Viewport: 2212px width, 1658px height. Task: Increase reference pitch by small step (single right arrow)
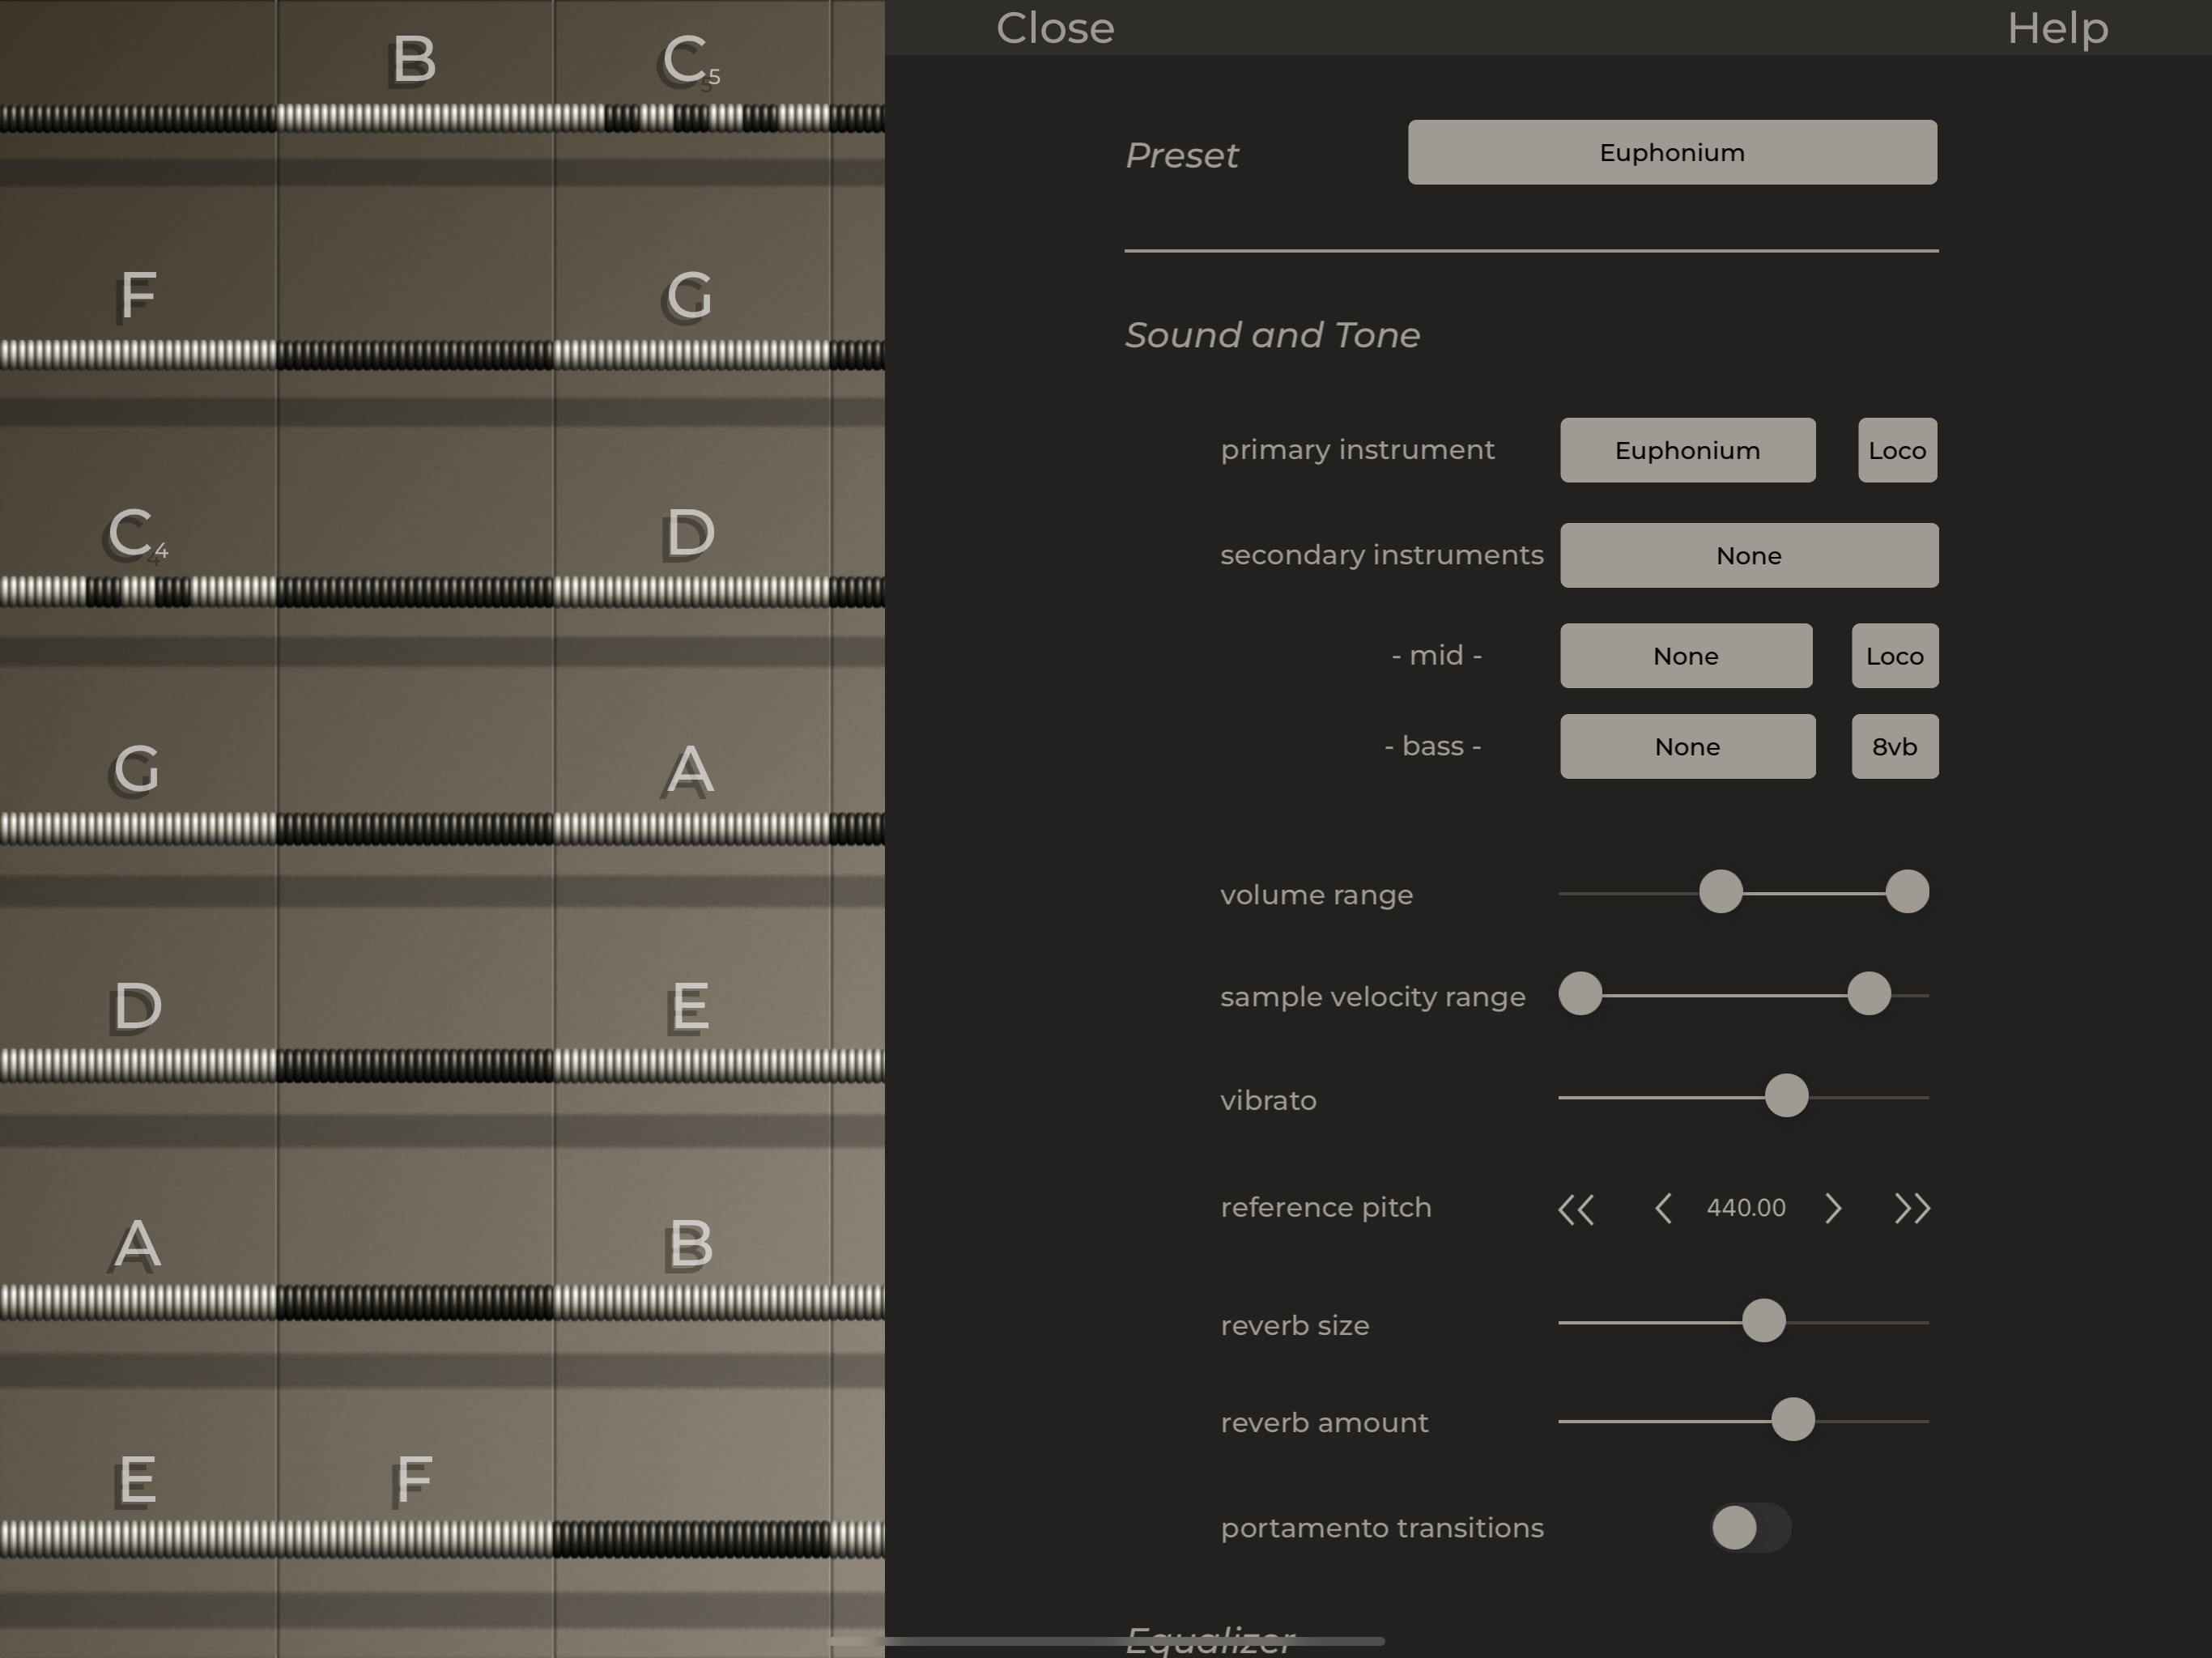tap(1833, 1209)
